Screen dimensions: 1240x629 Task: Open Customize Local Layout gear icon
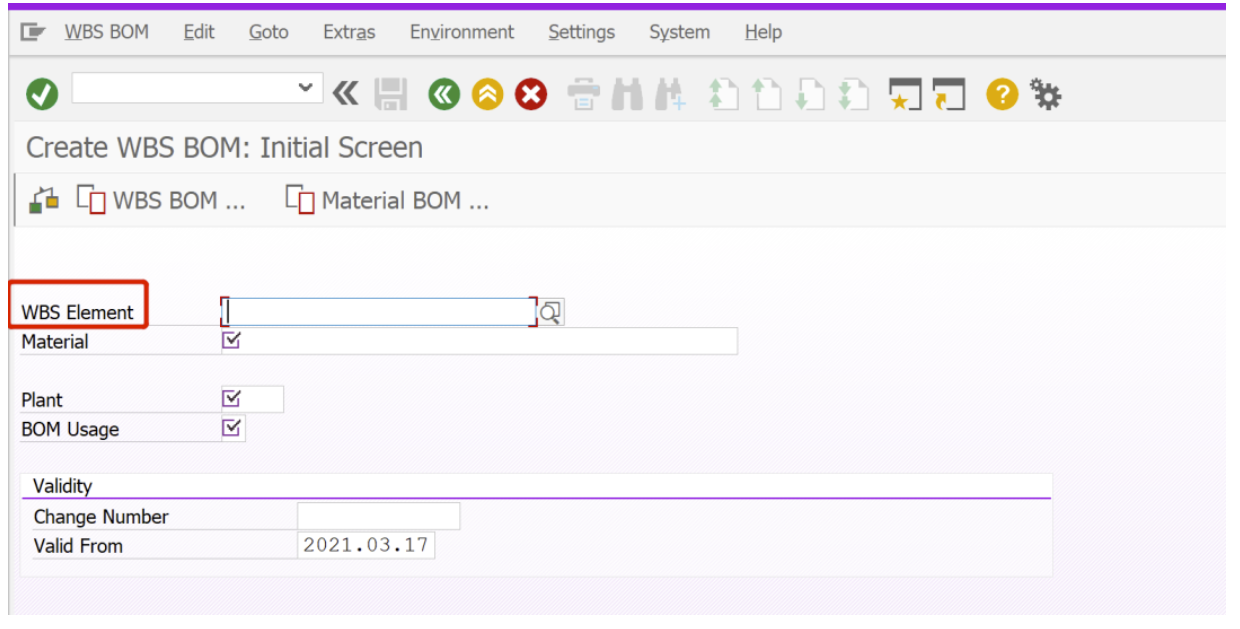point(1045,93)
